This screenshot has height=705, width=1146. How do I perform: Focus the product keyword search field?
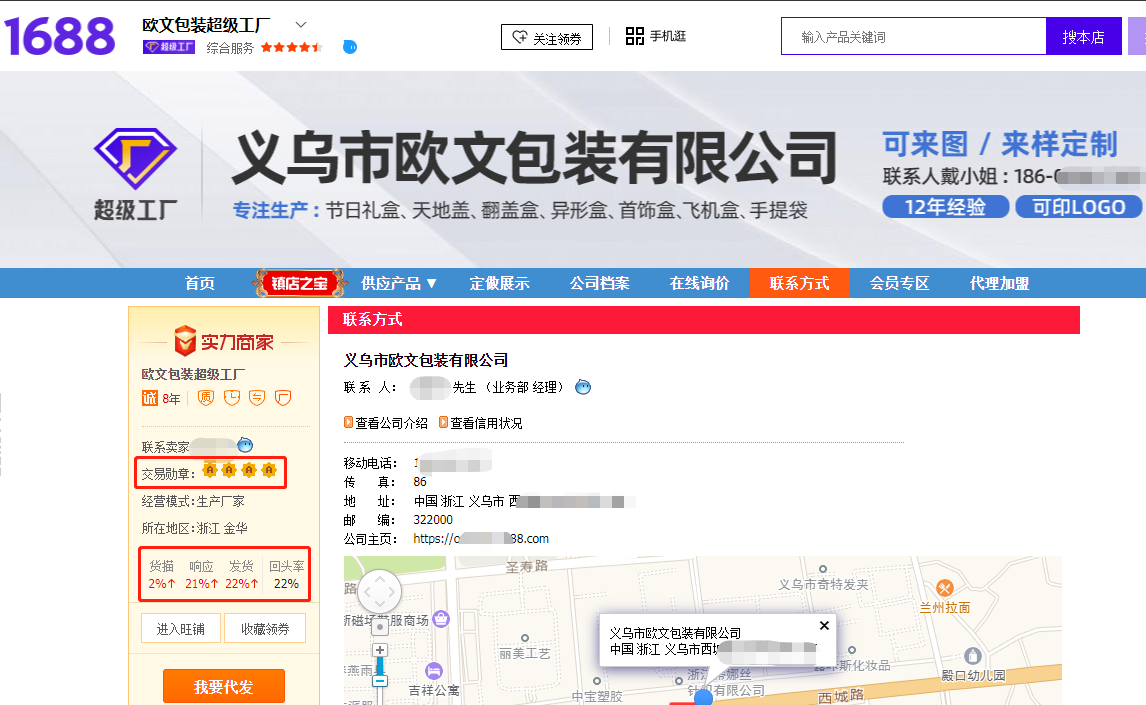click(914, 37)
